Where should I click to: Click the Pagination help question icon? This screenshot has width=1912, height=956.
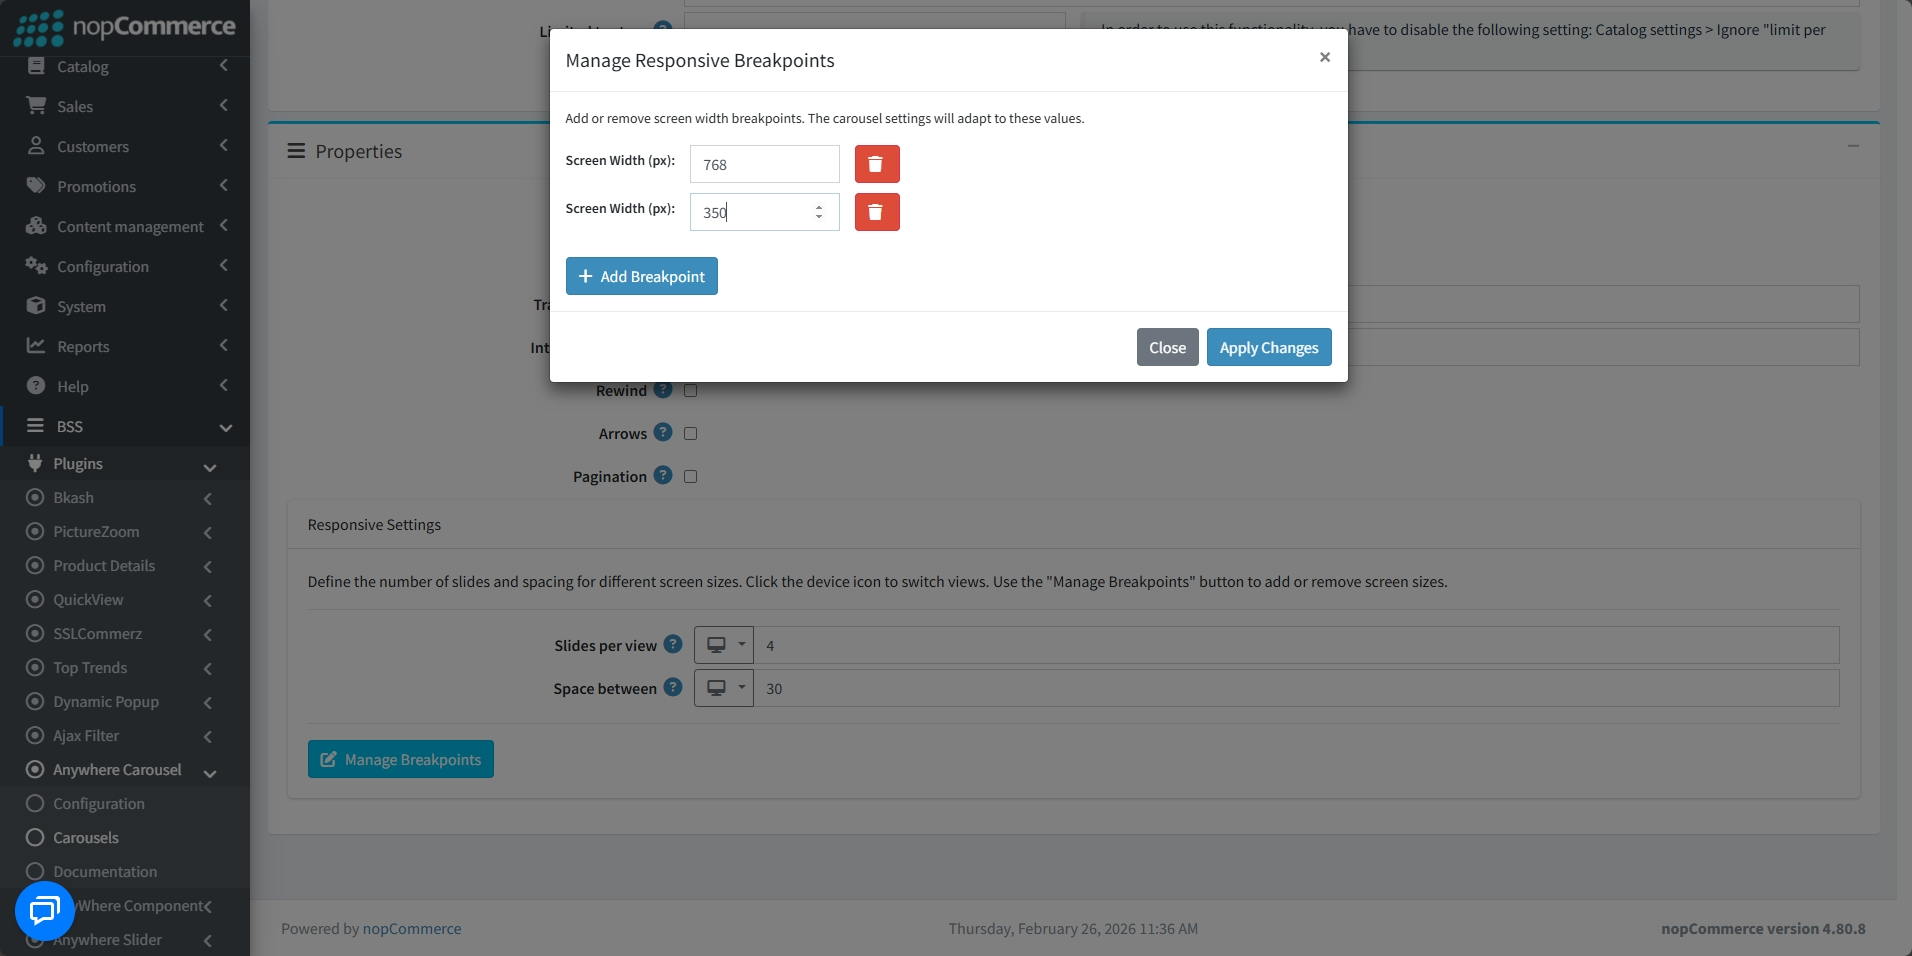(x=663, y=475)
